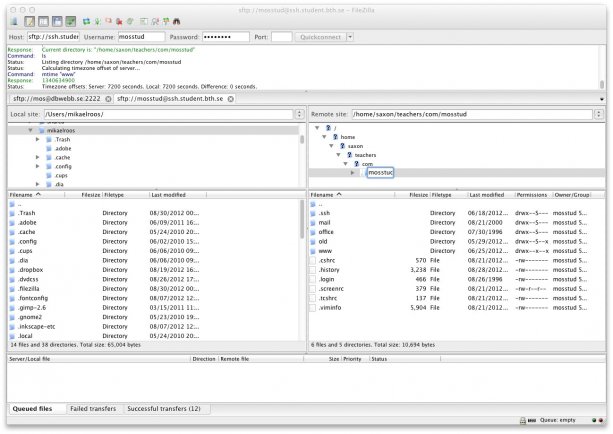The image size is (613, 434).
Task: Sort remote list by Filesize column
Action: pos(412,195)
